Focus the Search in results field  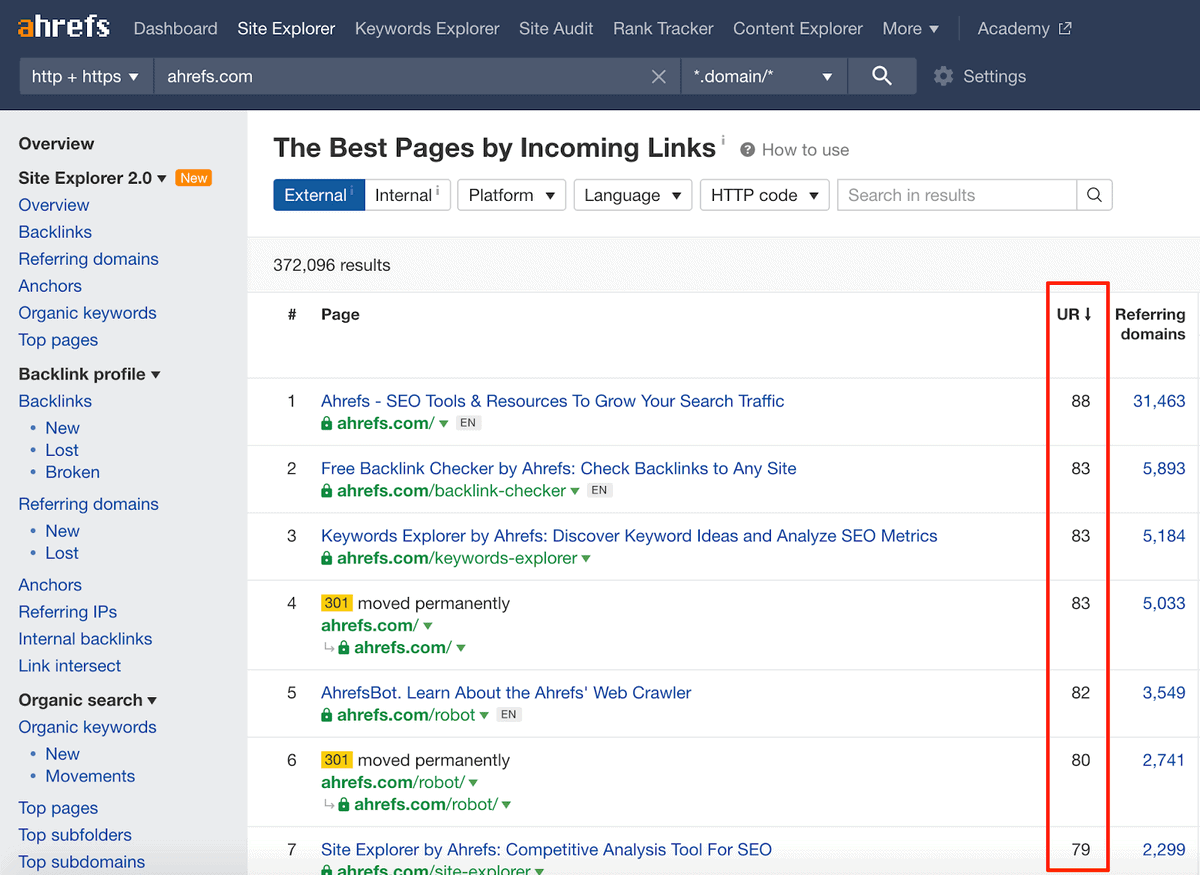[957, 195]
